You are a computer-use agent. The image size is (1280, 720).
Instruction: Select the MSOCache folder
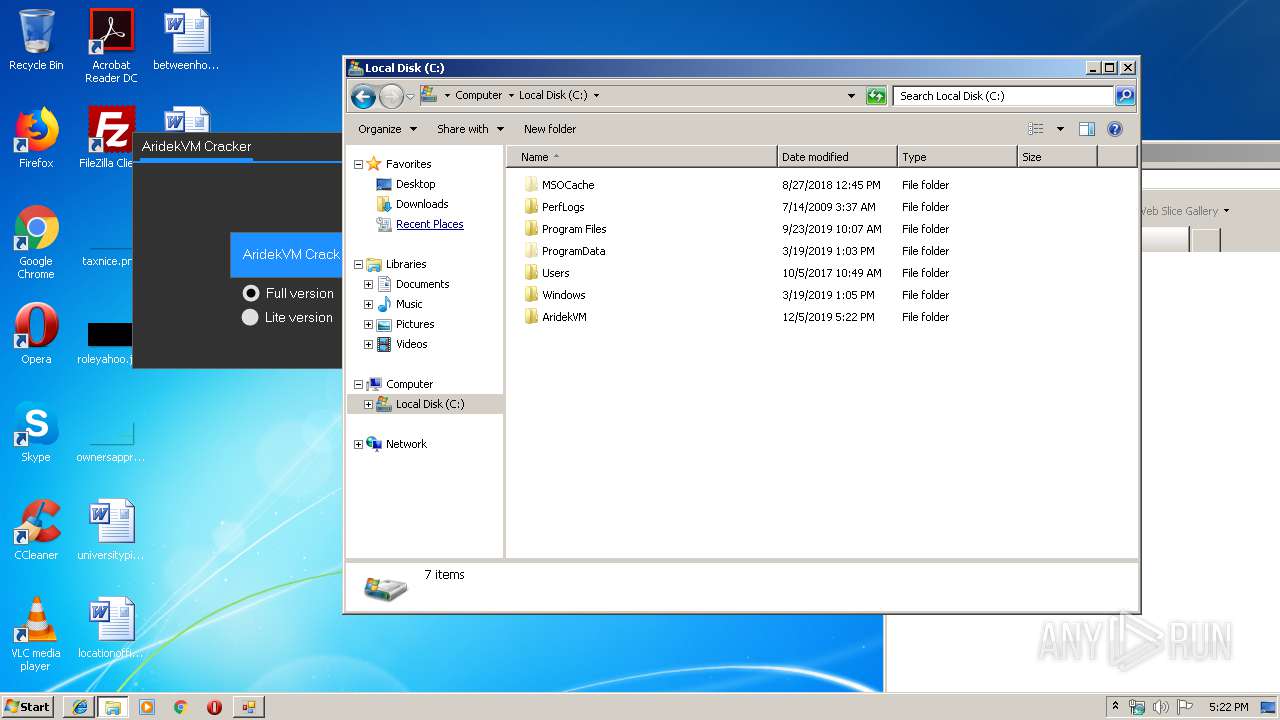[x=568, y=185]
